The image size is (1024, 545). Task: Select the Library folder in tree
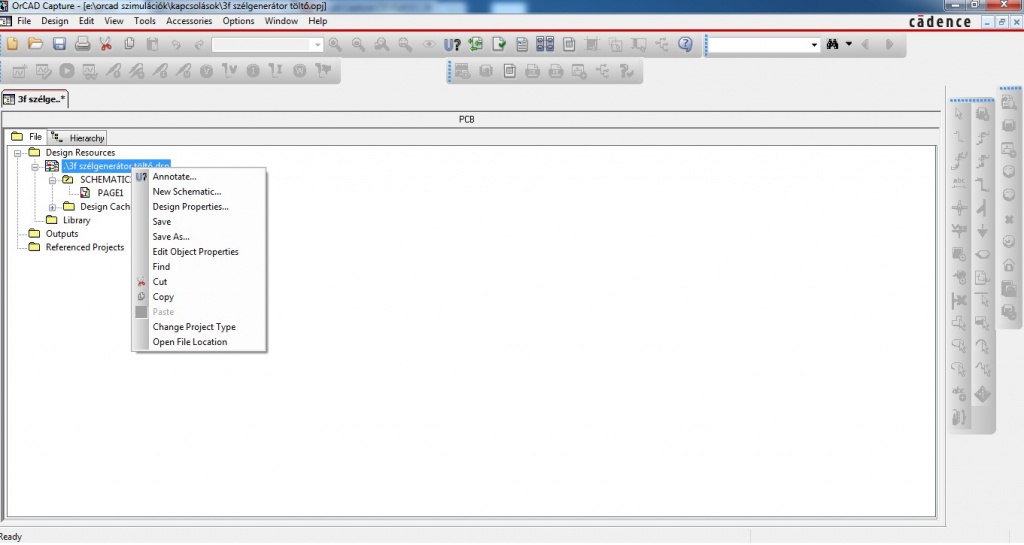coord(76,221)
